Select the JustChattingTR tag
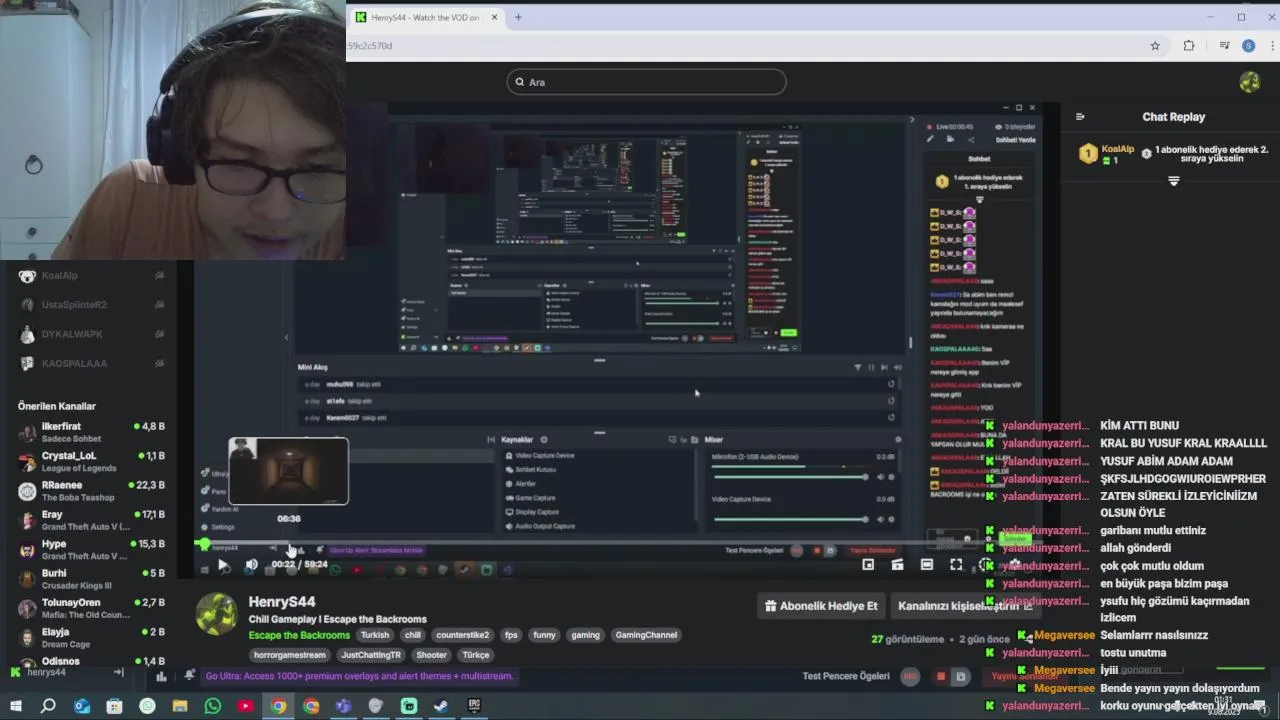The width and height of the screenshot is (1280, 720). coord(371,655)
